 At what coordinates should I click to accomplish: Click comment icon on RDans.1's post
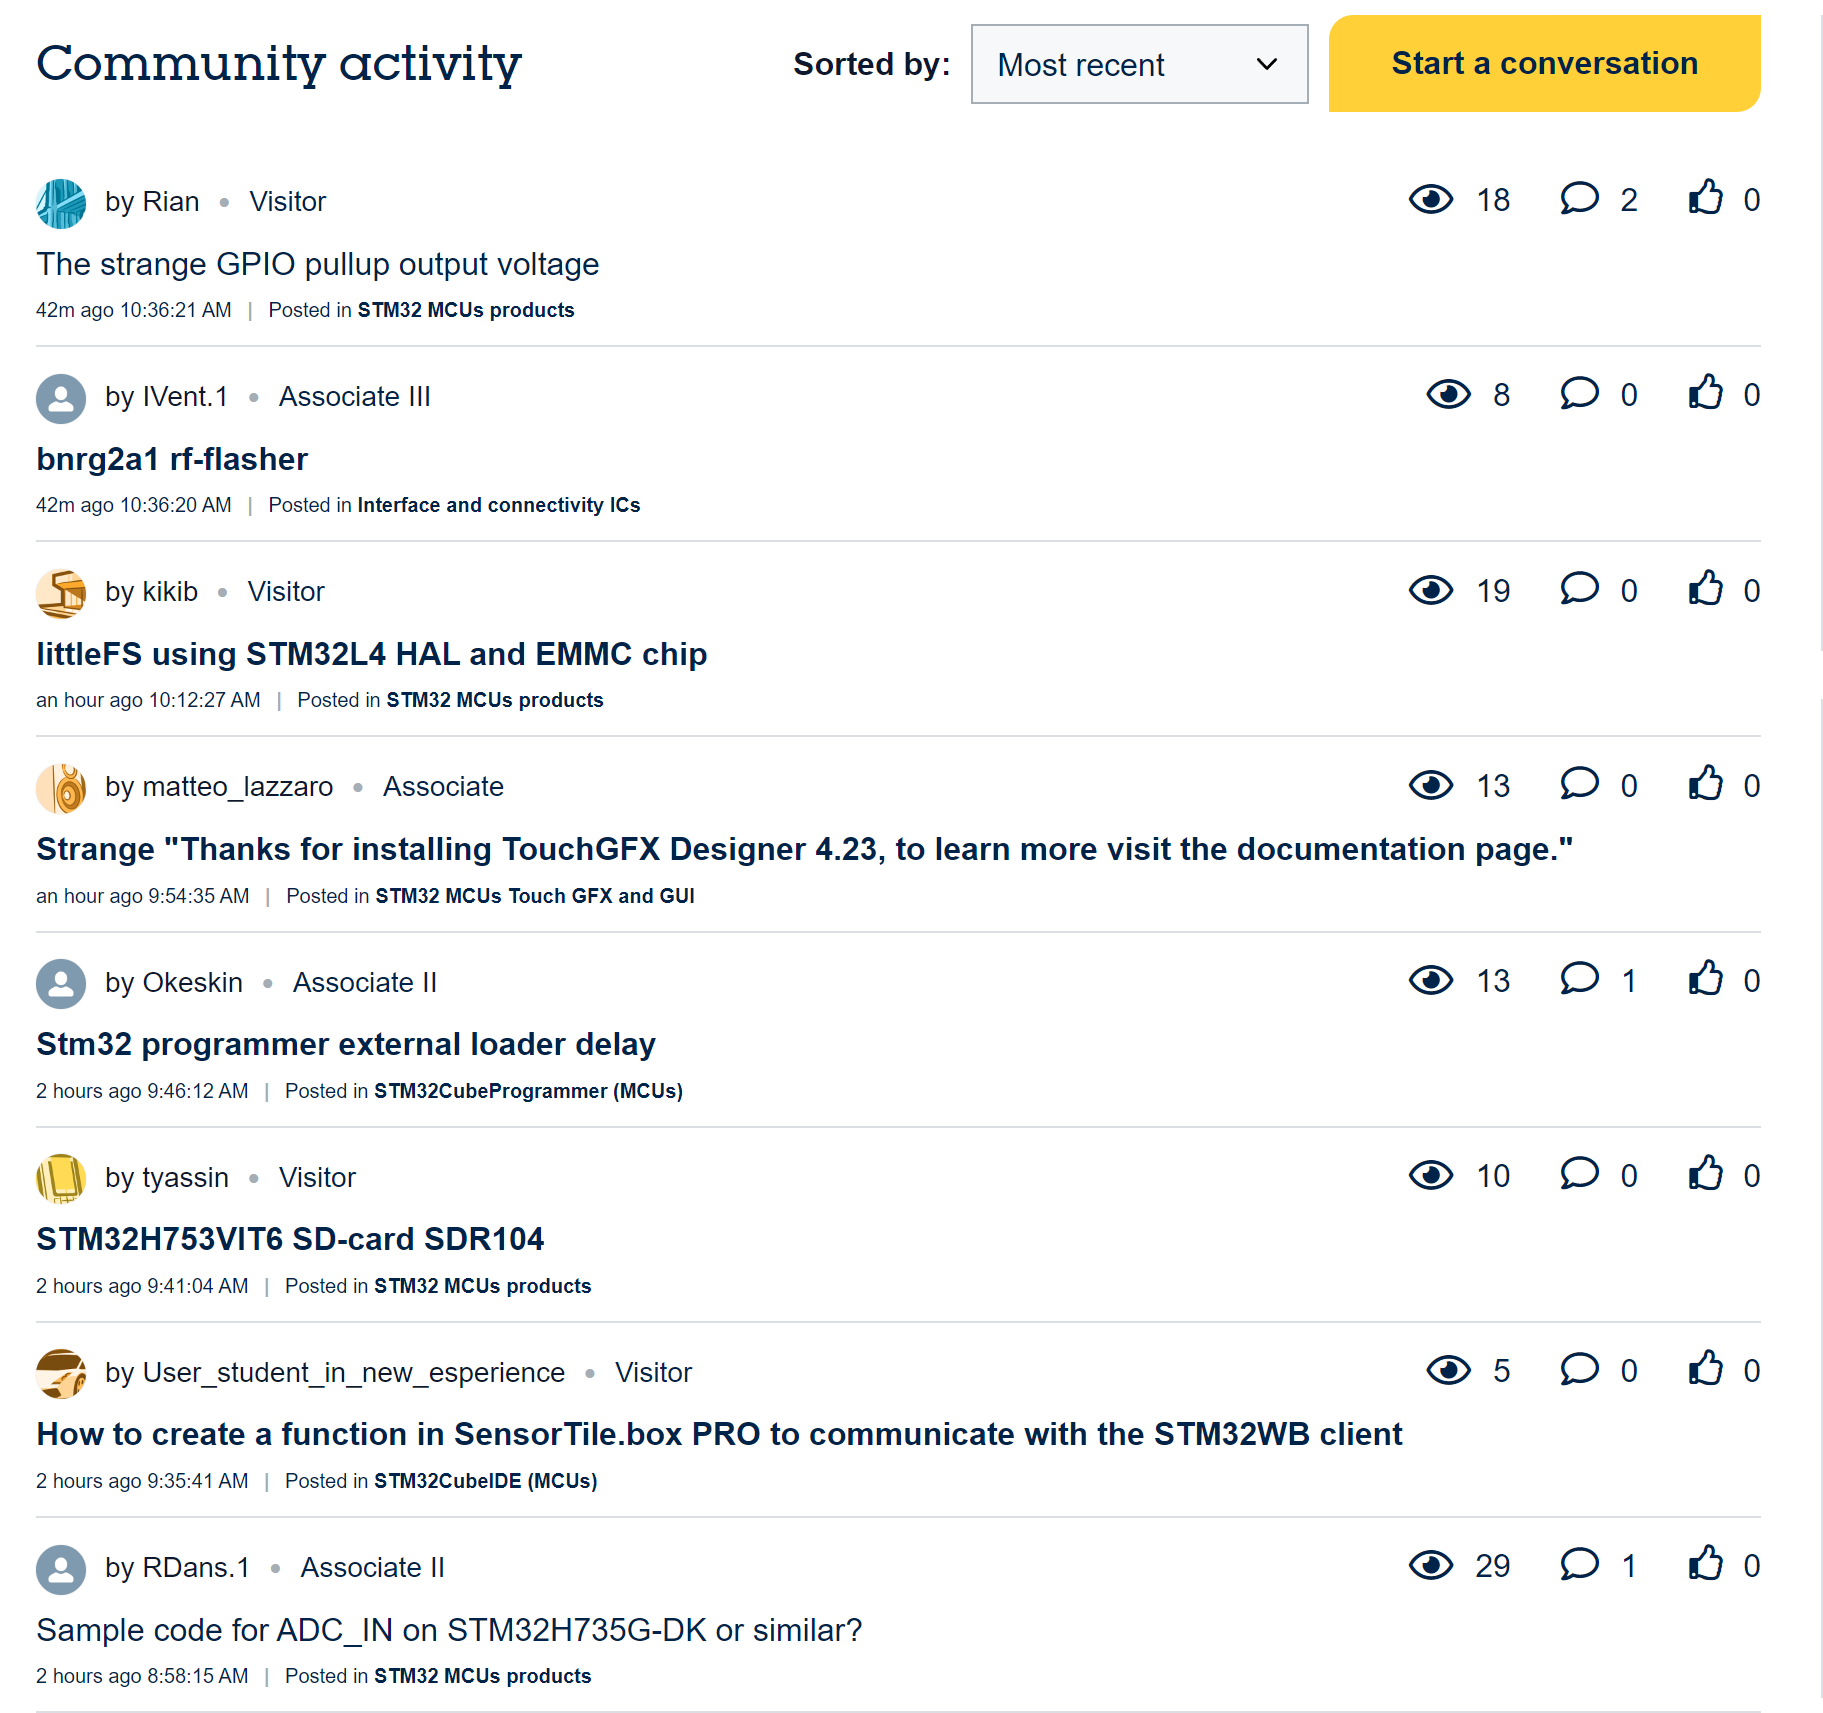click(1579, 1564)
